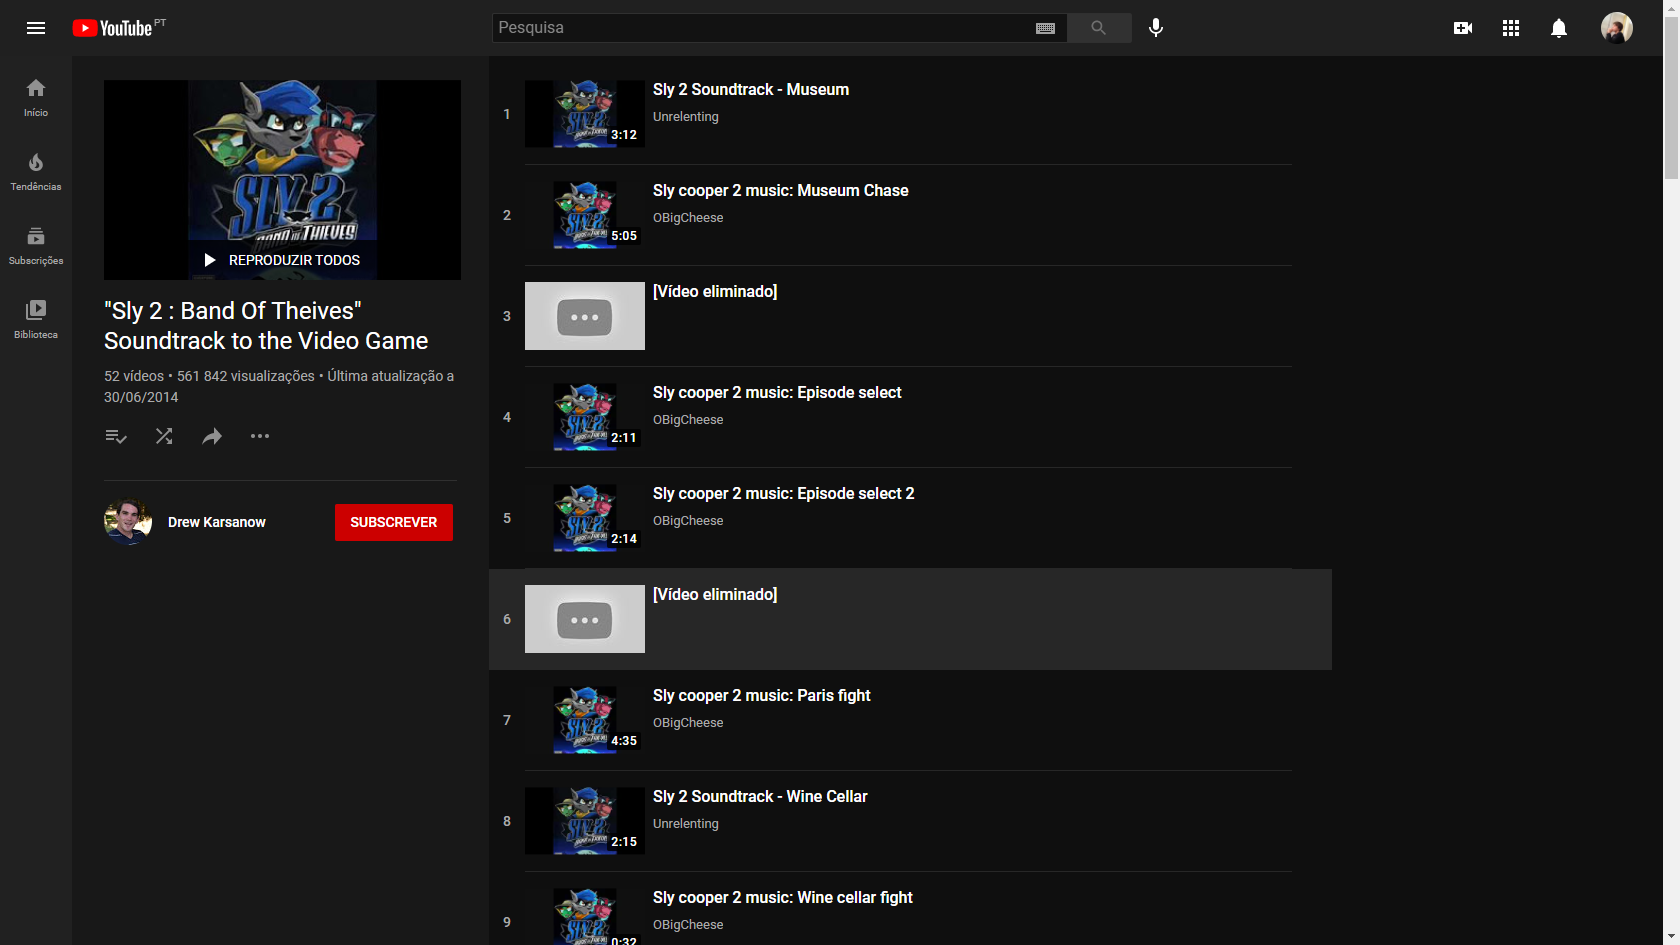Go to Biblioteca from the sidebar

coord(35,318)
